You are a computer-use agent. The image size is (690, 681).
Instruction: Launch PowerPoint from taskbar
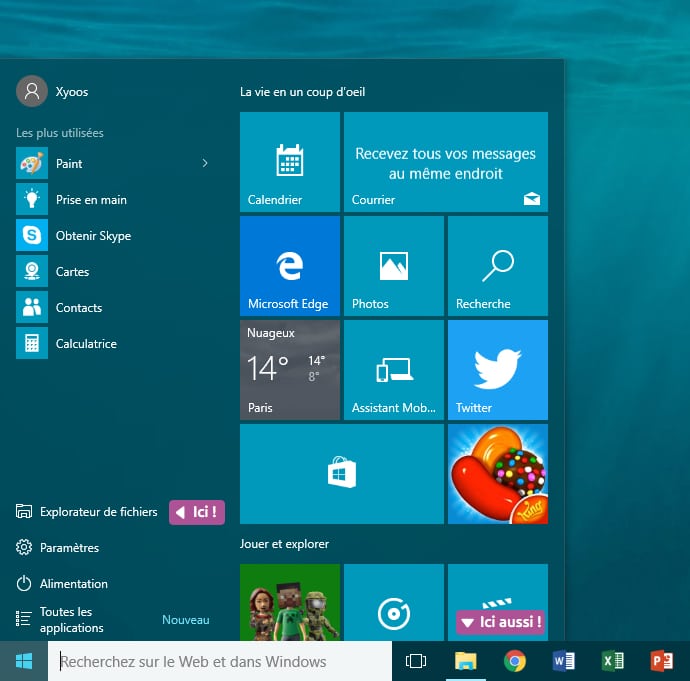pyautogui.click(x=662, y=661)
